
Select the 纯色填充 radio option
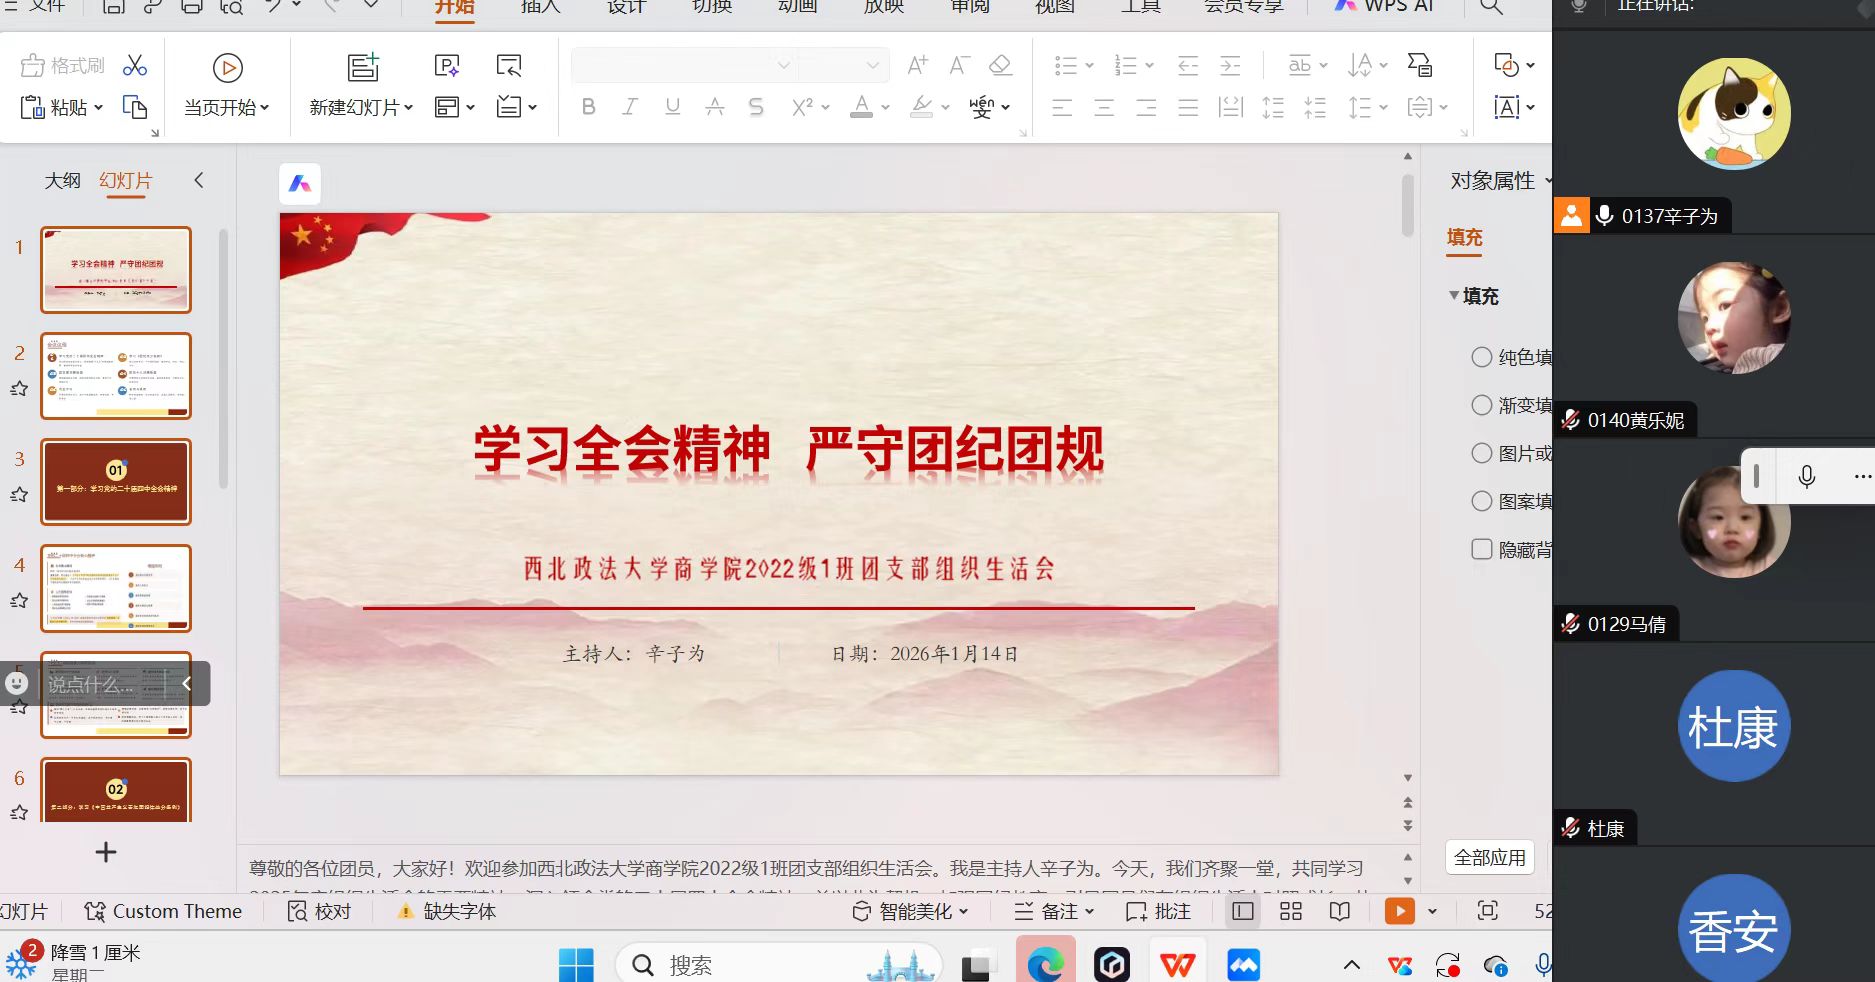click(x=1482, y=357)
